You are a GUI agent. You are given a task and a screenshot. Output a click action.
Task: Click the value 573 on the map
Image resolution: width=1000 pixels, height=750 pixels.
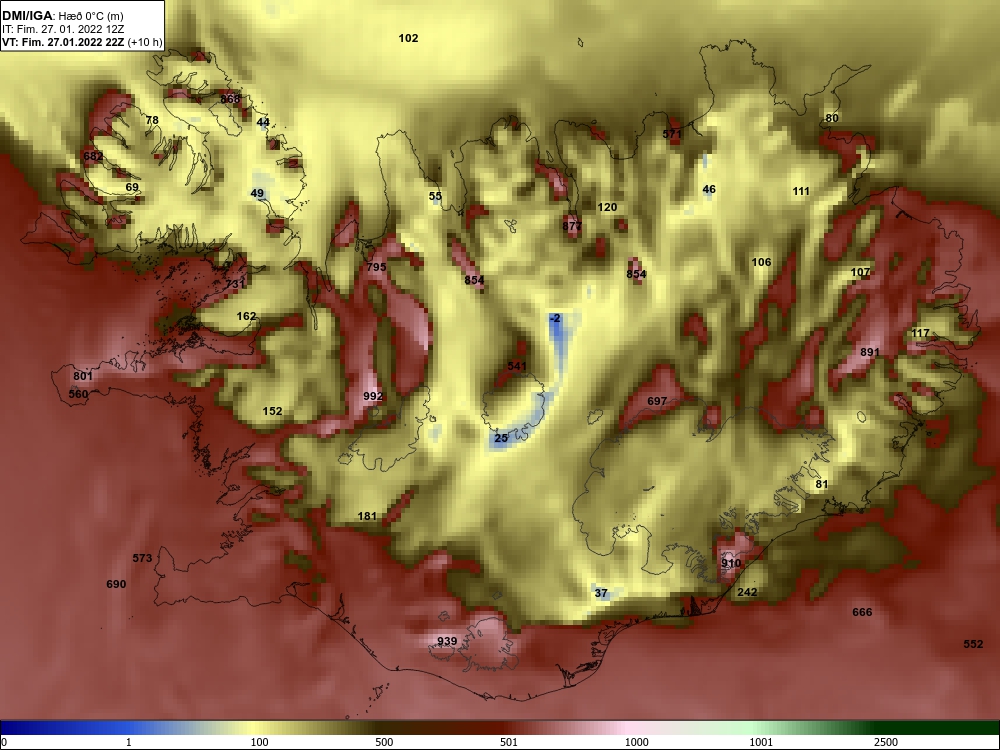click(142, 559)
